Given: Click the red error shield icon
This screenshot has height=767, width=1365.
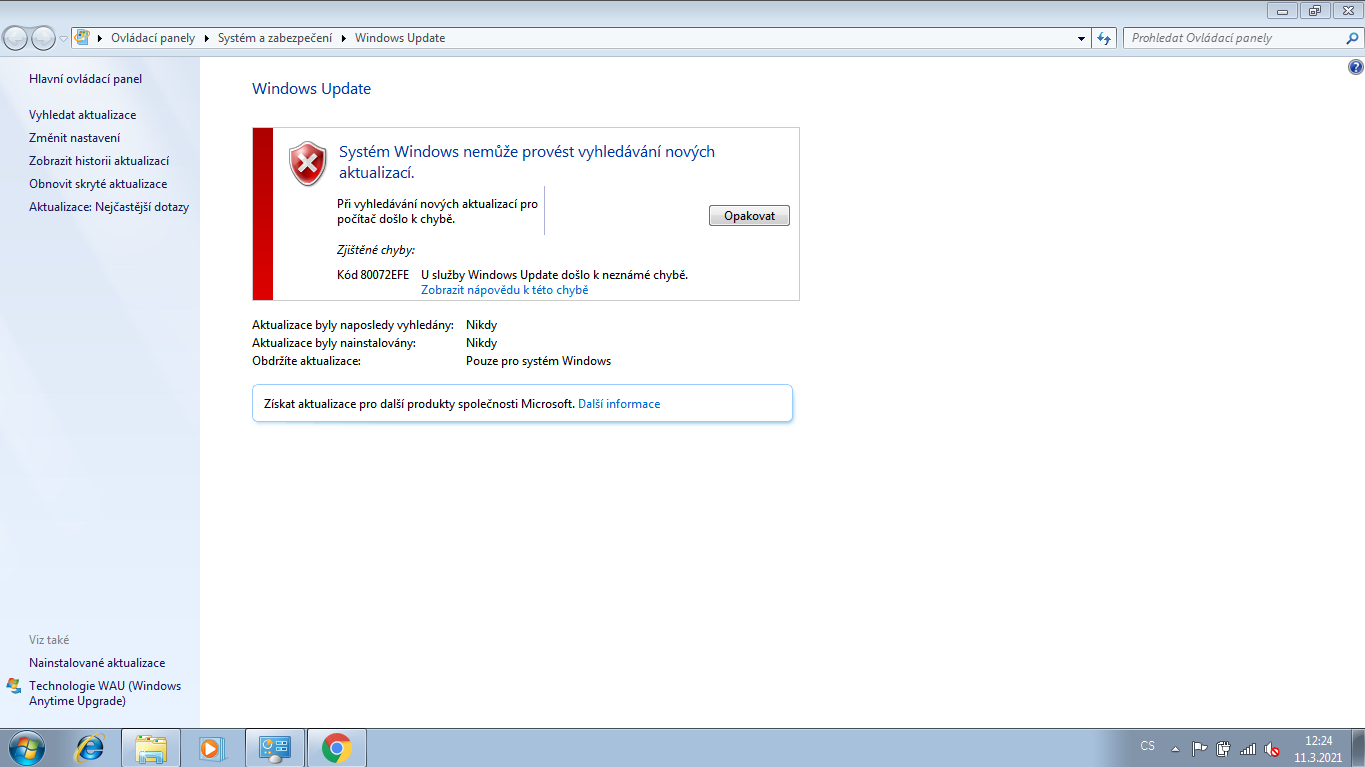Looking at the screenshot, I should click(x=308, y=163).
